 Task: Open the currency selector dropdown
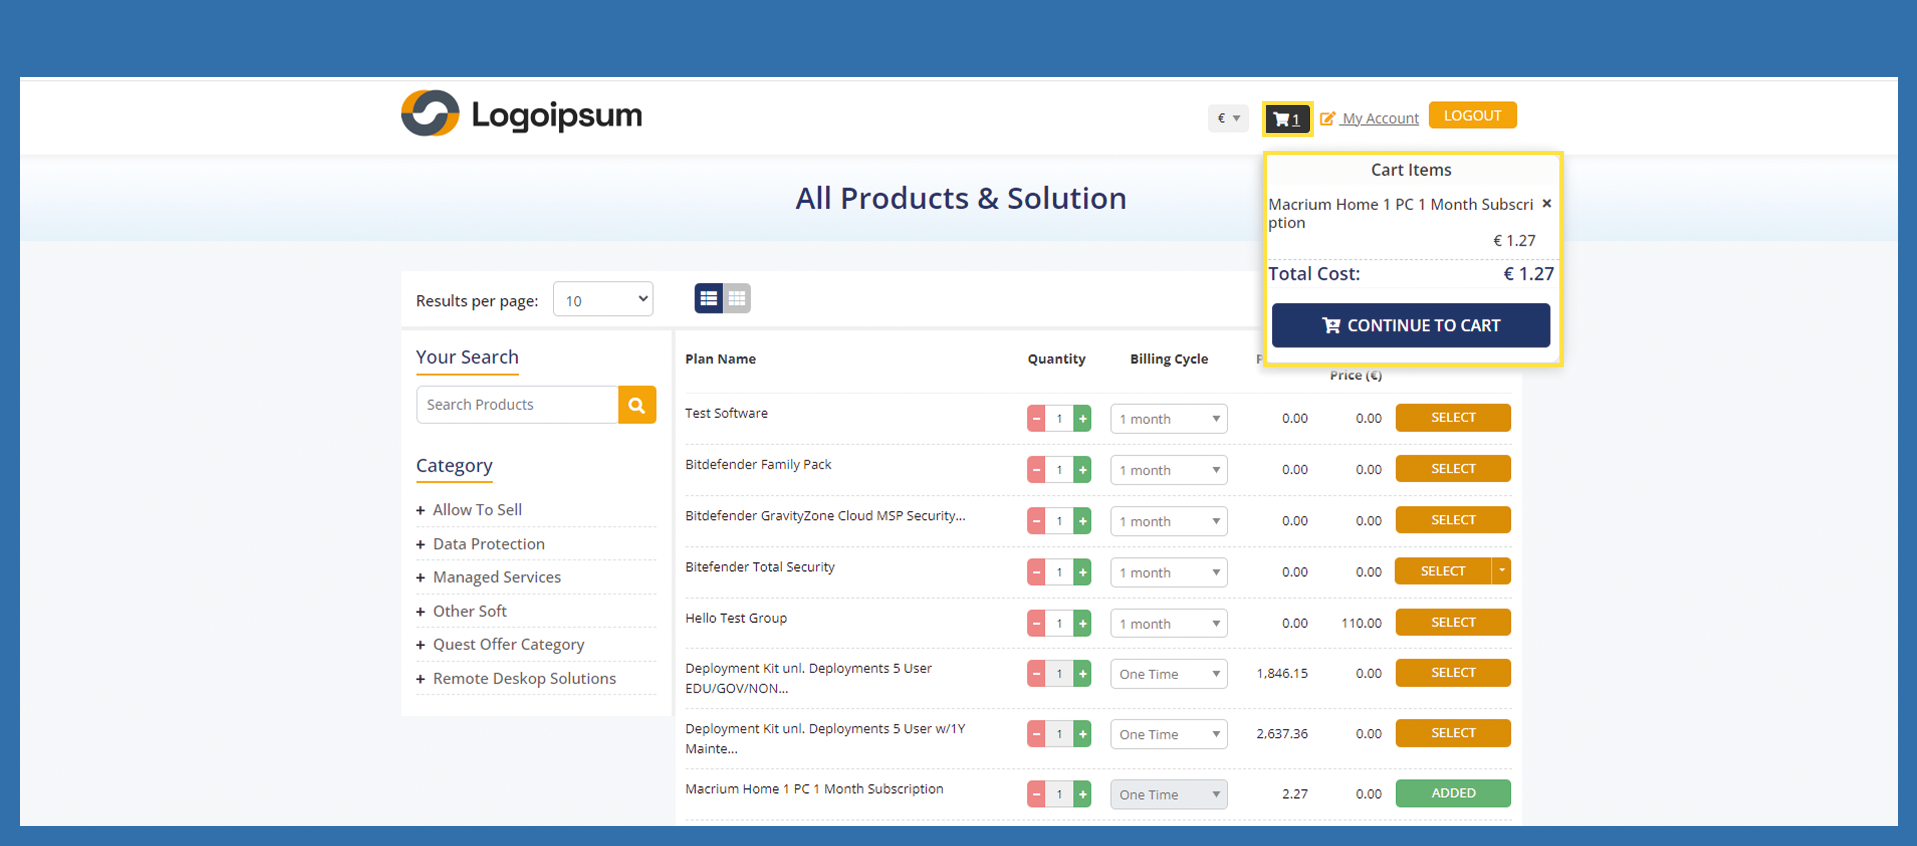[x=1228, y=118]
